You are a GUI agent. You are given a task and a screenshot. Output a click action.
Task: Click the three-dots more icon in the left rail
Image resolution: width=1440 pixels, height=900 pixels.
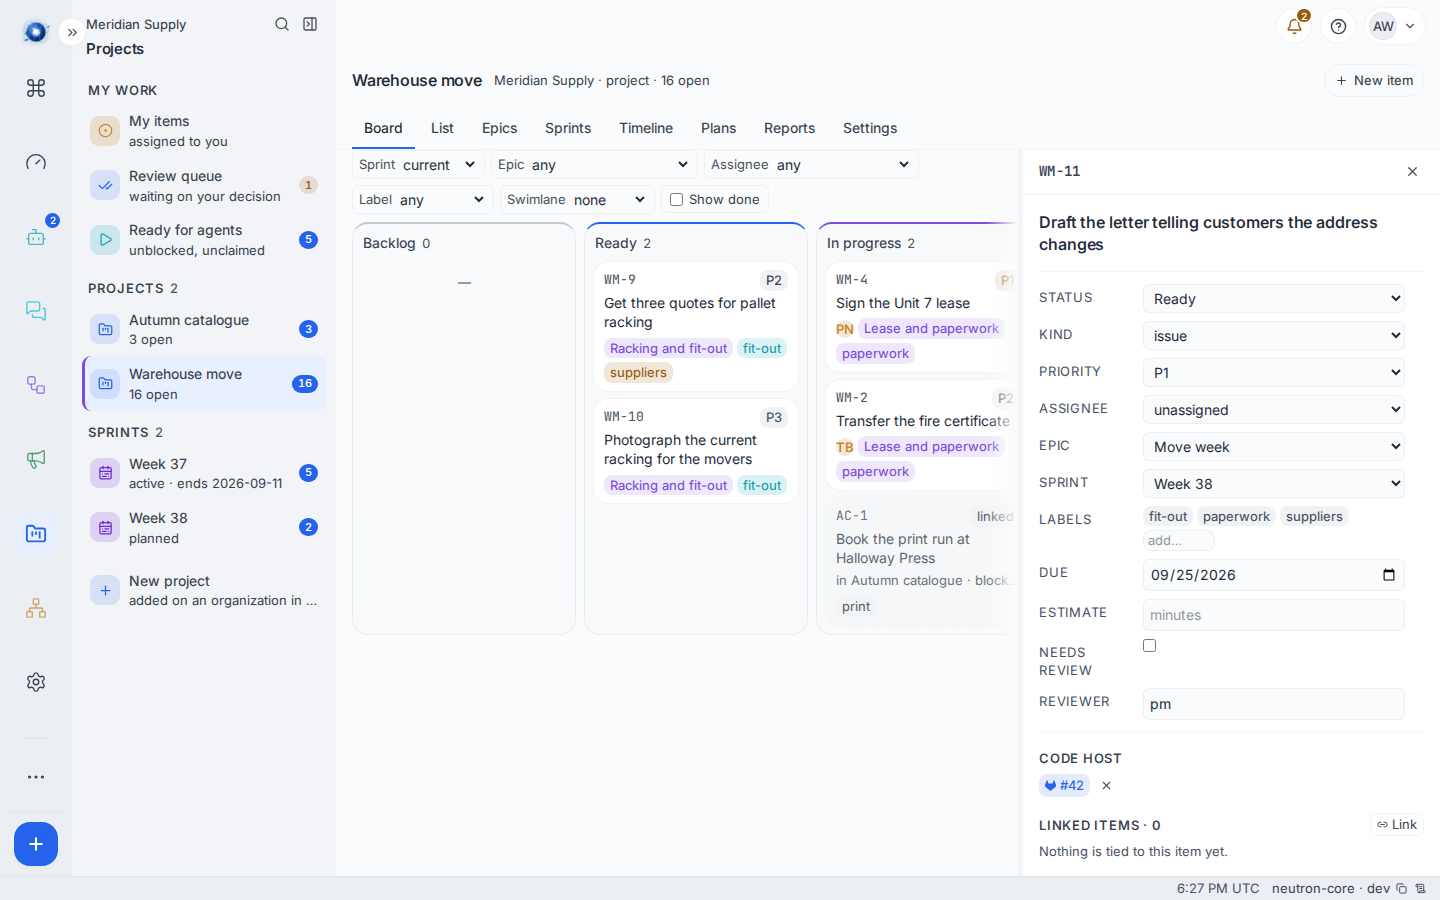36,777
